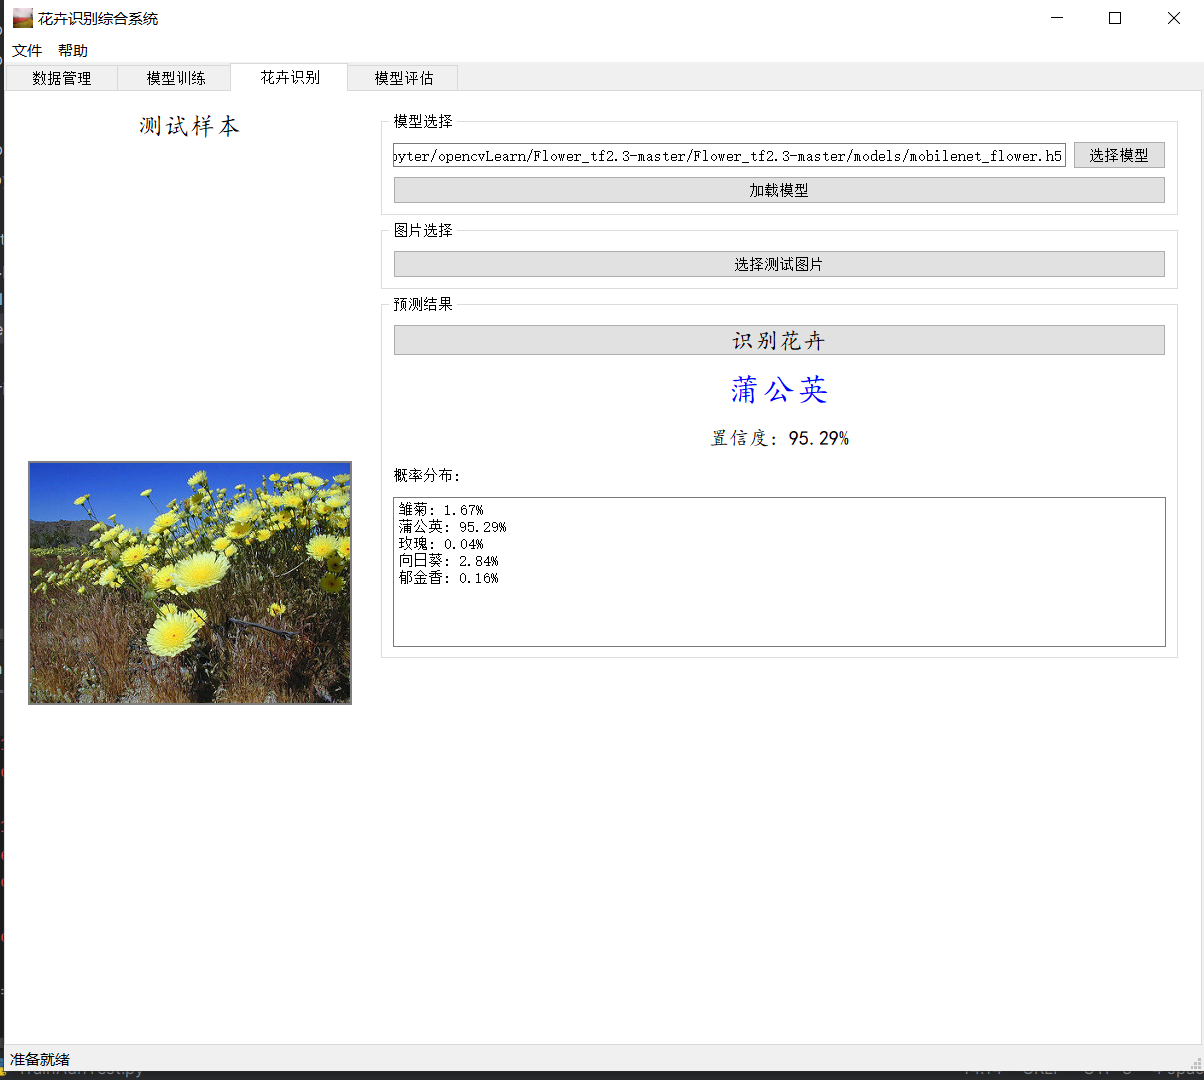The width and height of the screenshot is (1204, 1080).
Task: Click the 测试样本 heading
Action: point(190,126)
